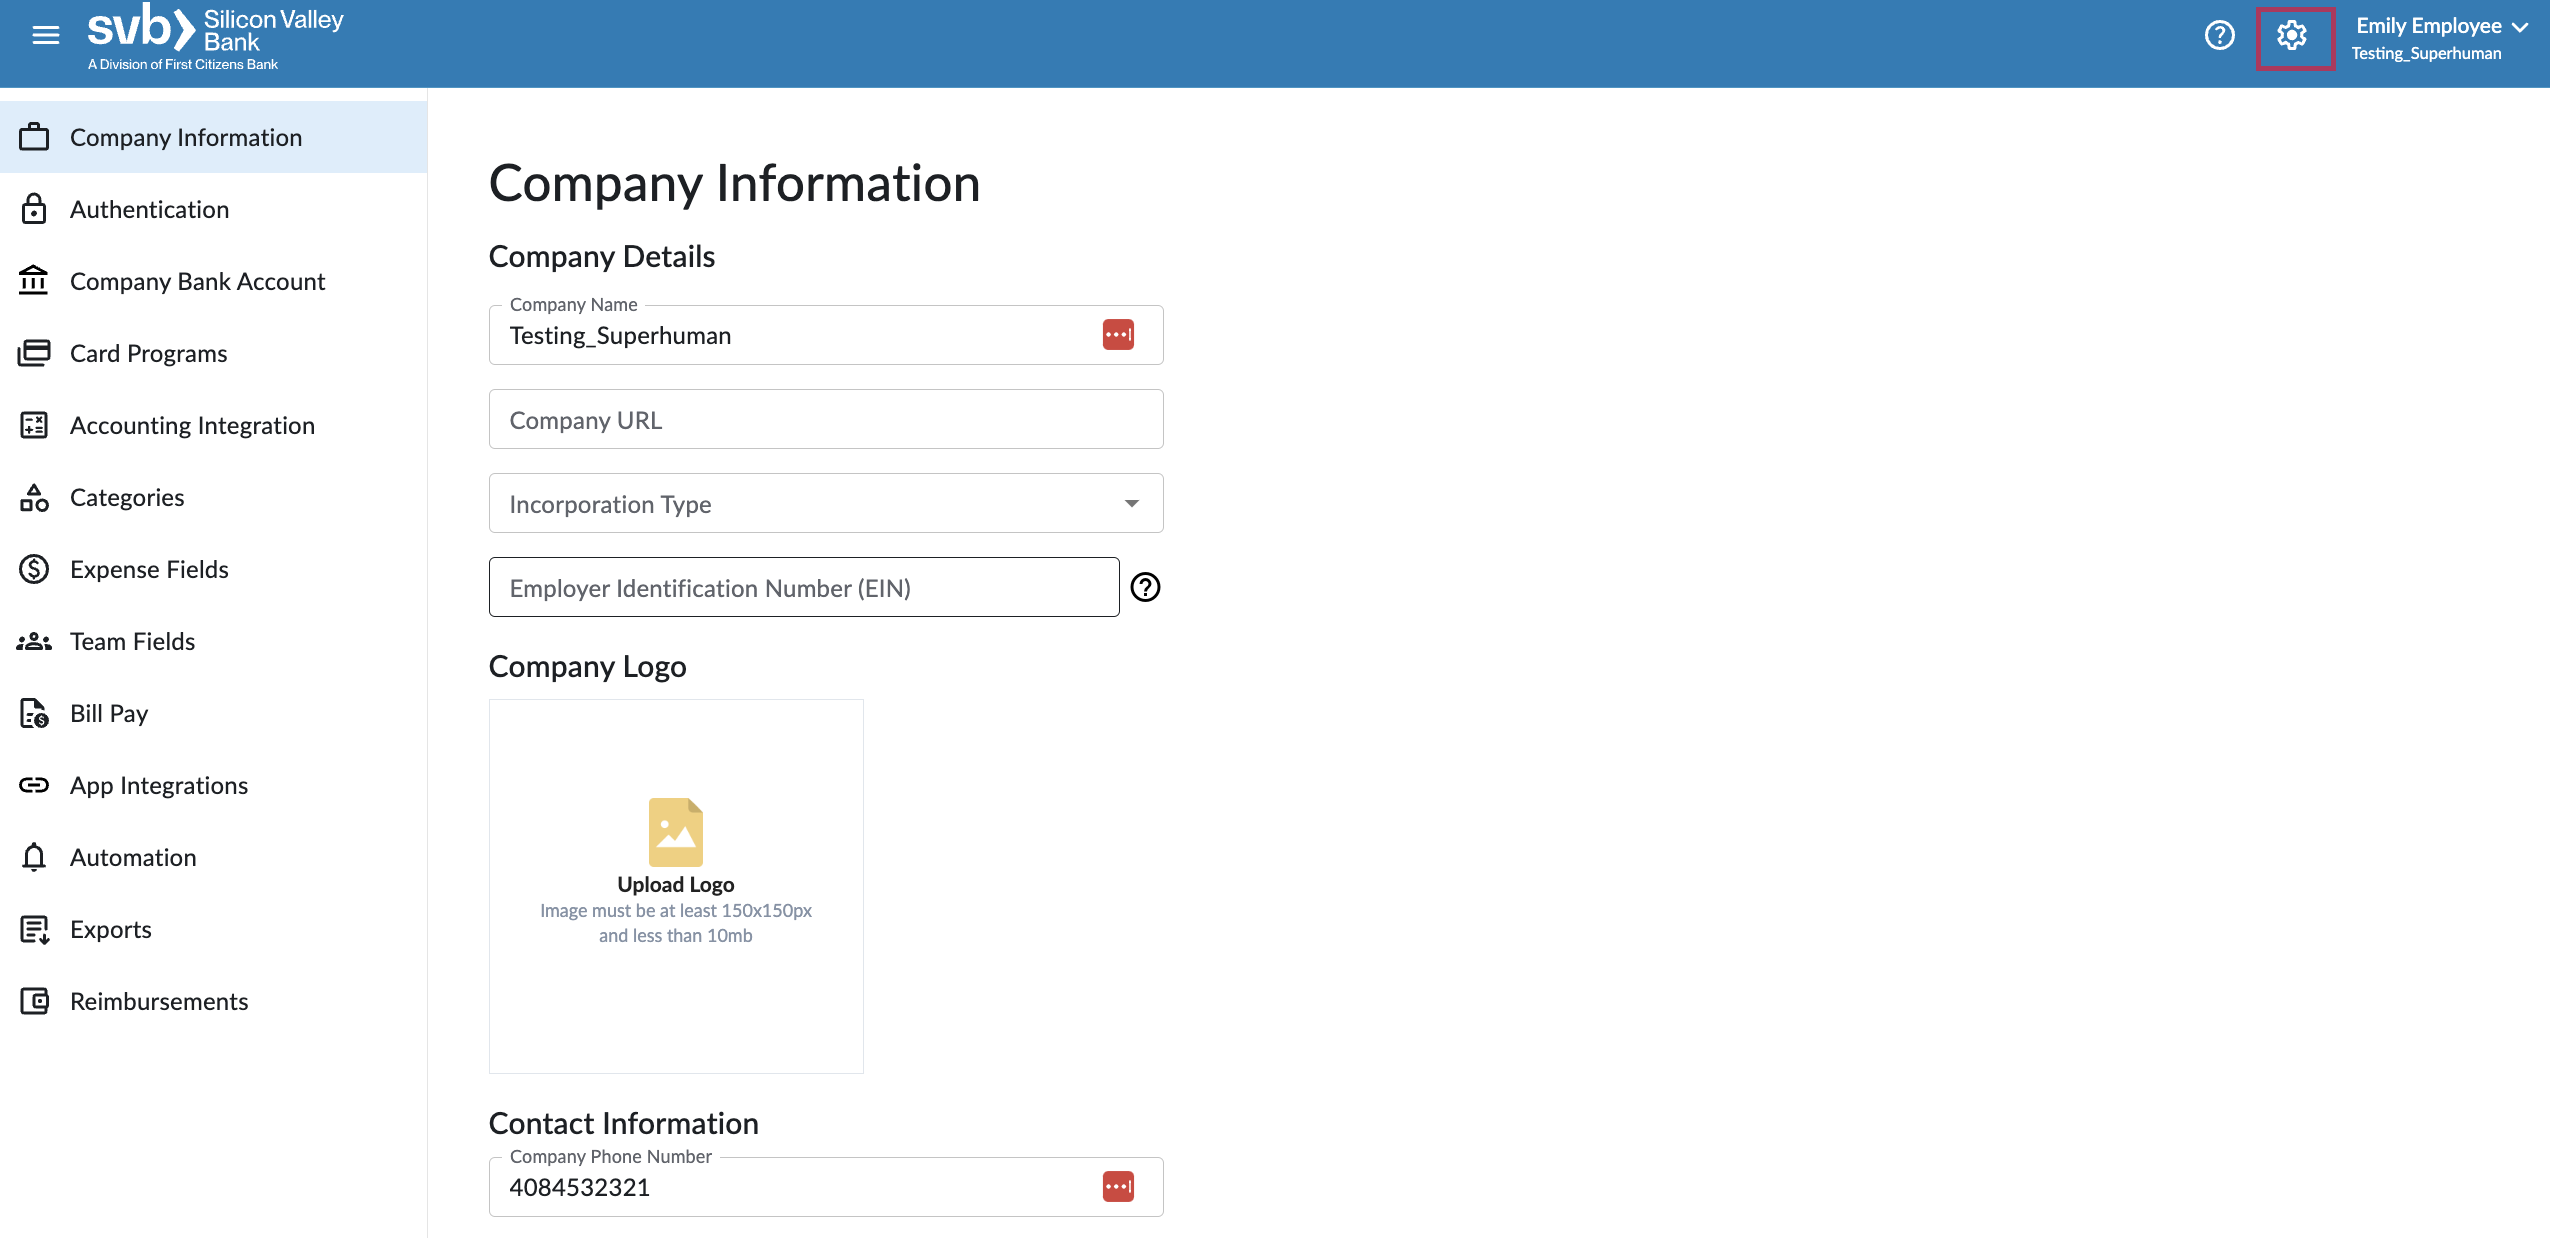Click the Automation bell icon
Image resolution: width=2550 pixels, height=1238 pixels.
34,857
